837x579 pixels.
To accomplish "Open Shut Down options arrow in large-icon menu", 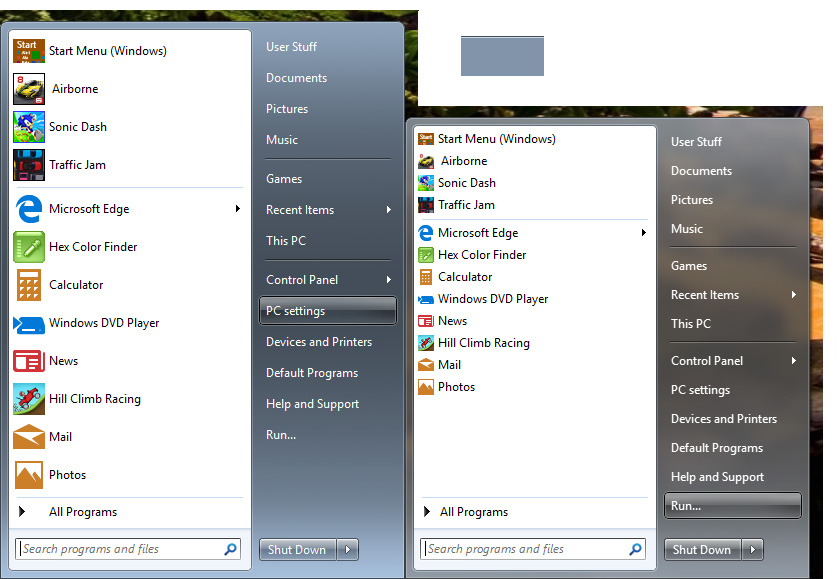I will click(x=347, y=549).
